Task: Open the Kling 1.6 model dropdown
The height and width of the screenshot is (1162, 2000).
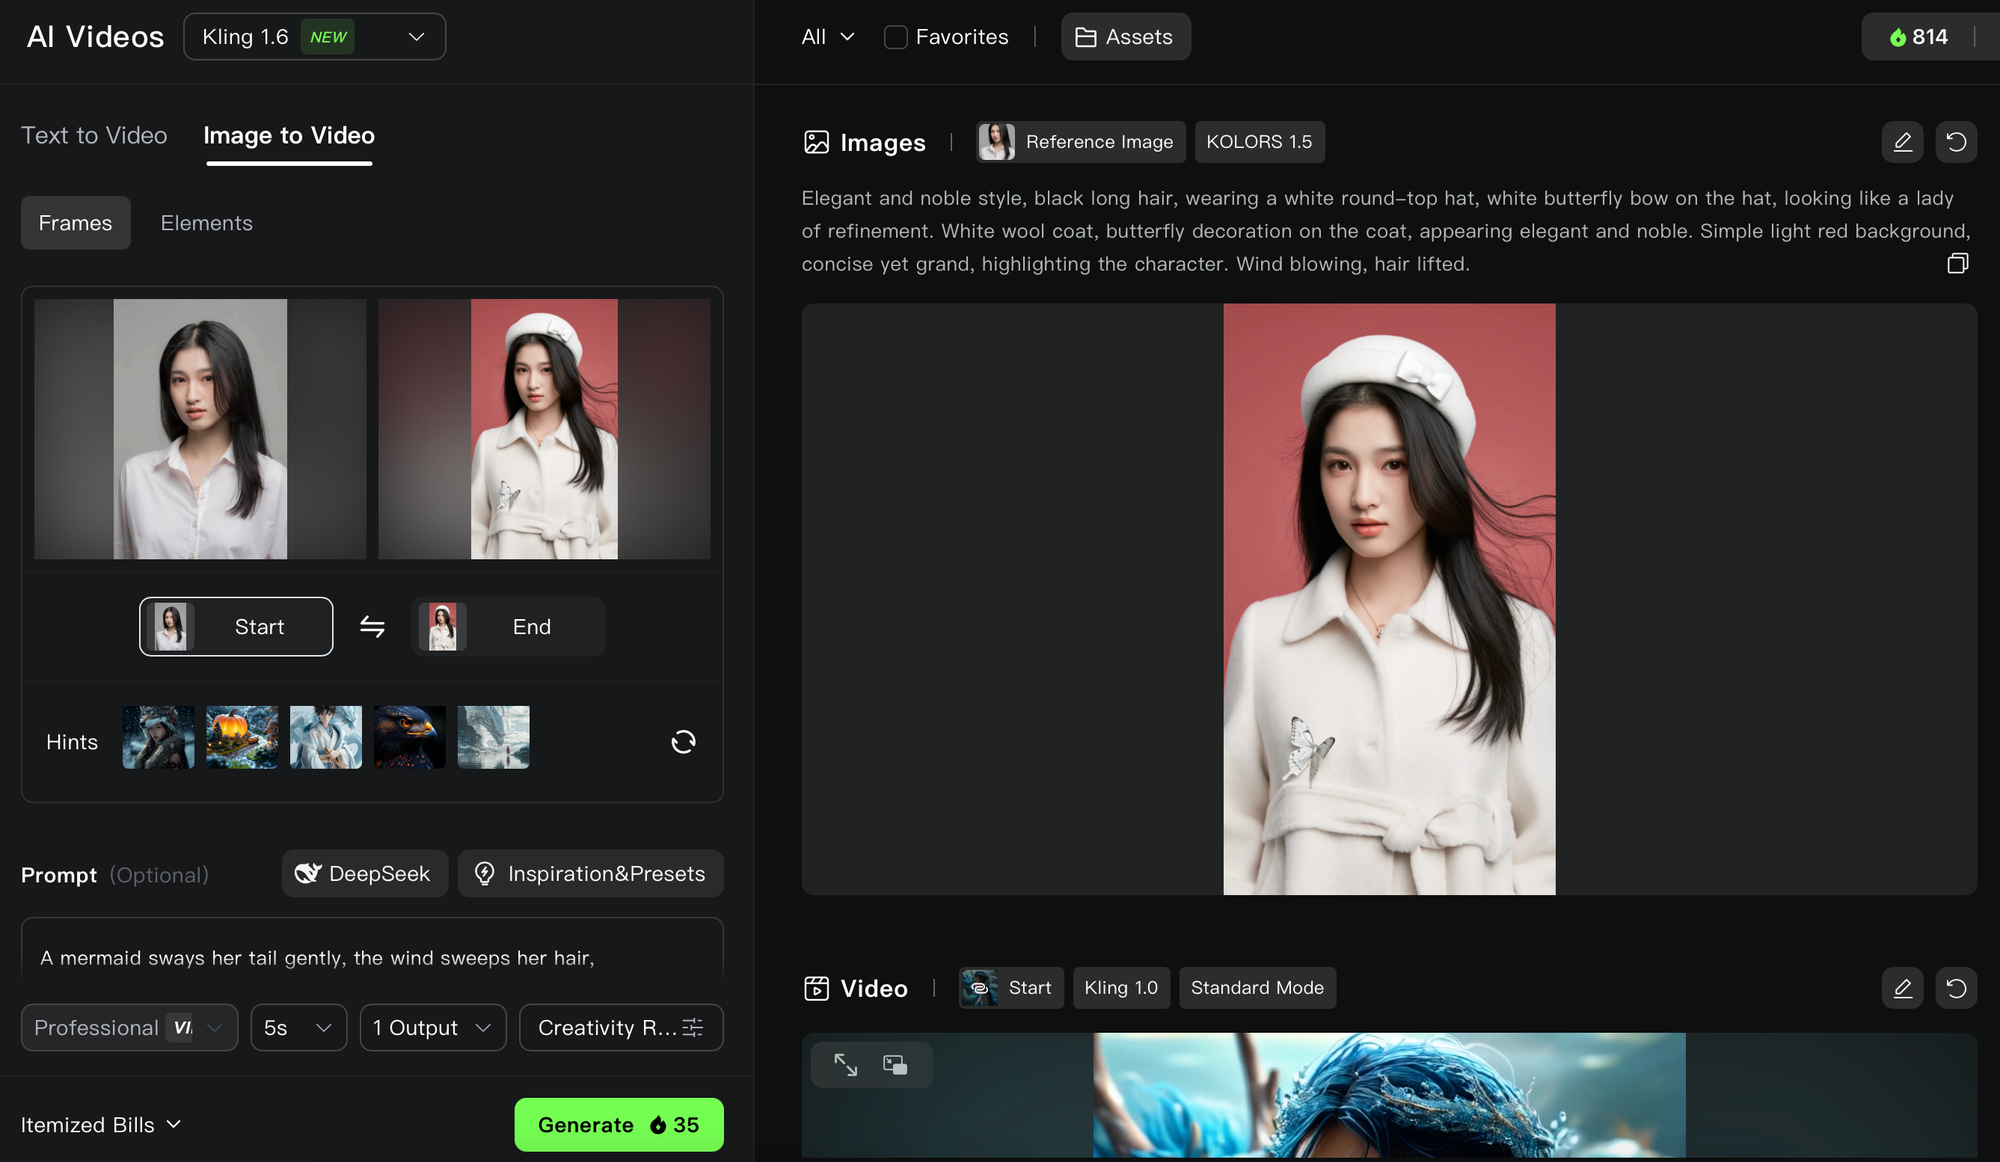Action: click(x=314, y=37)
